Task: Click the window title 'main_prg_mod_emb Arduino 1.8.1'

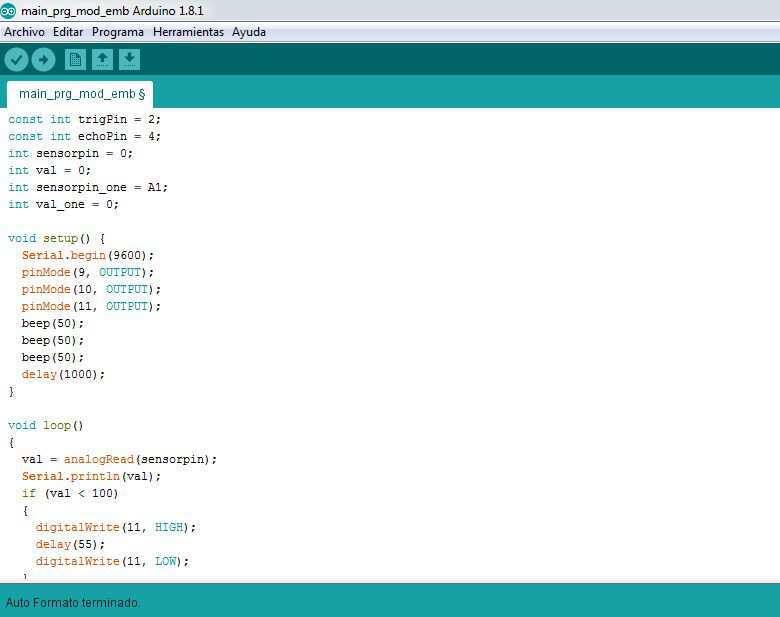Action: [x=112, y=10]
